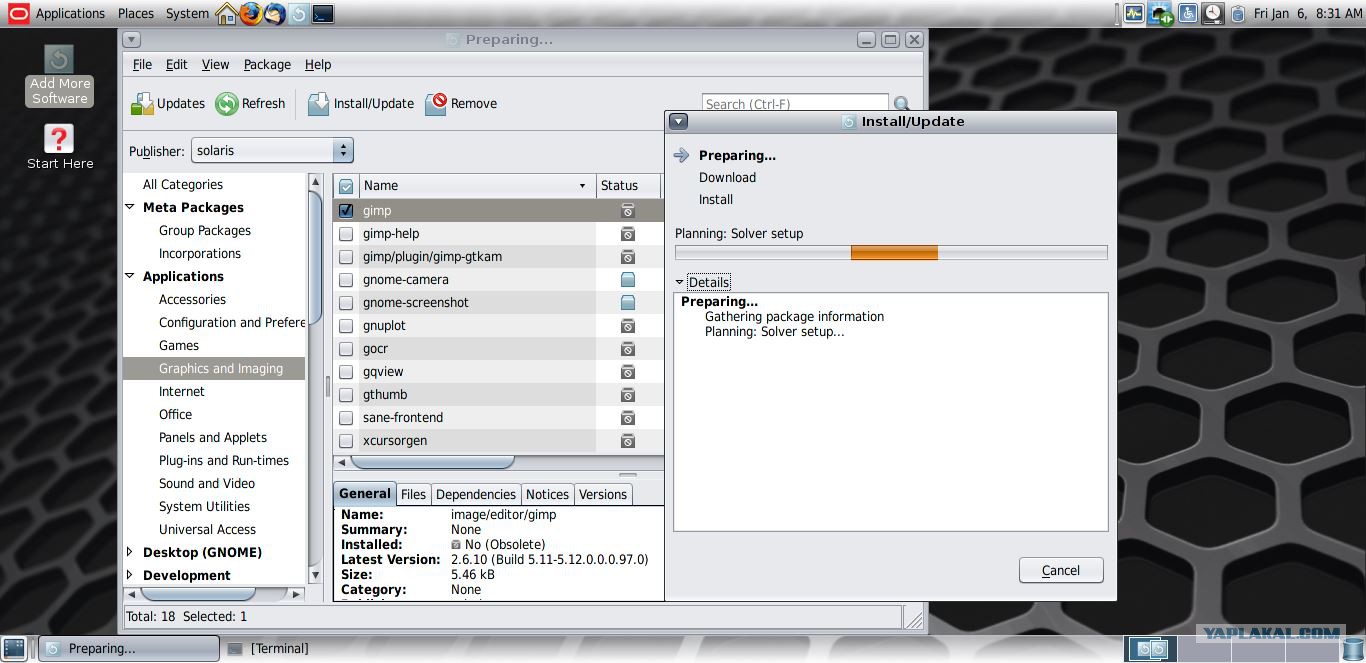Check the gthumb checkbox
The height and width of the screenshot is (663, 1366).
point(346,395)
